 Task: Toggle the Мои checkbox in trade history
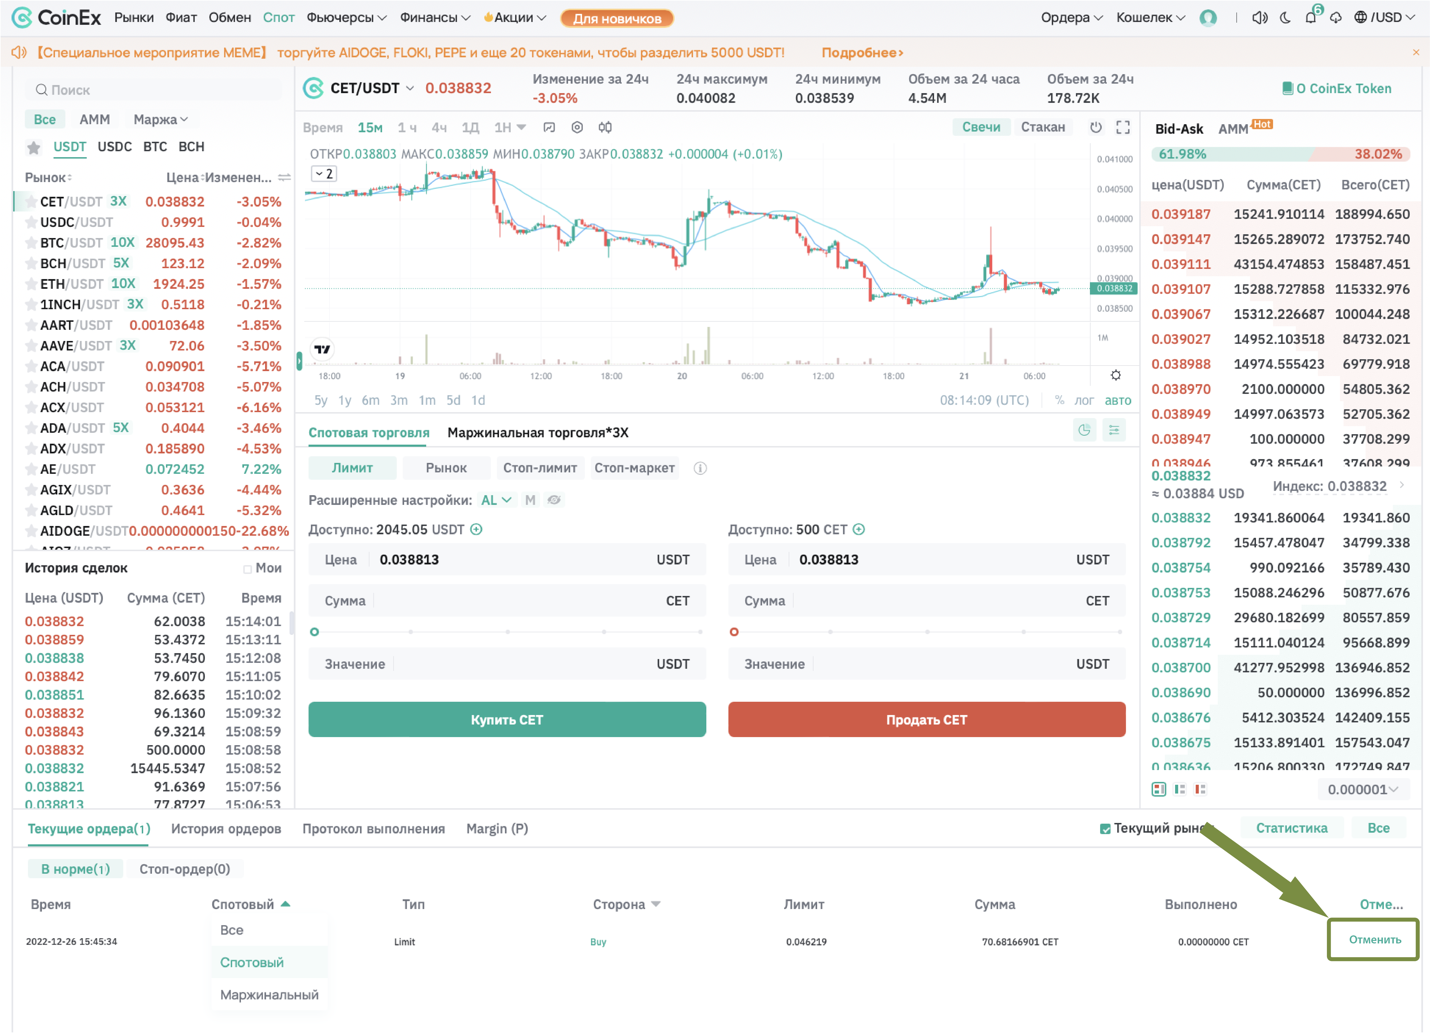coord(247,569)
